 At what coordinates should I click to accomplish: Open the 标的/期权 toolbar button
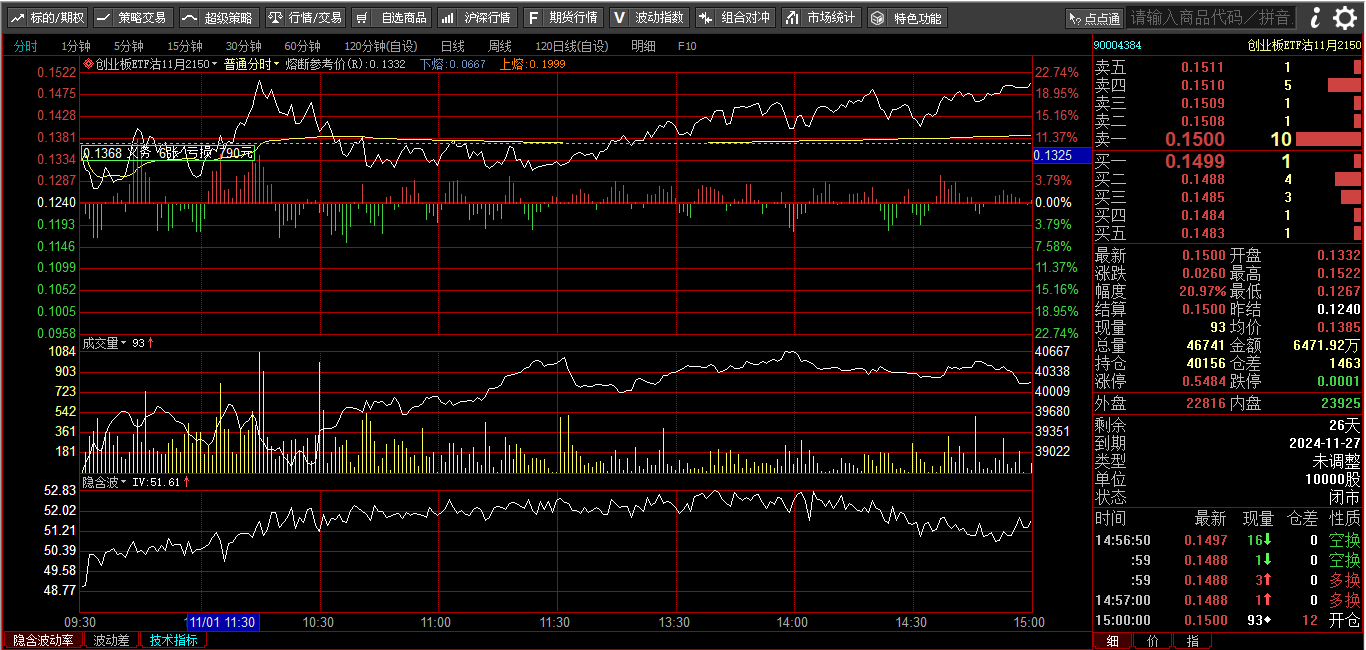pyautogui.click(x=47, y=18)
